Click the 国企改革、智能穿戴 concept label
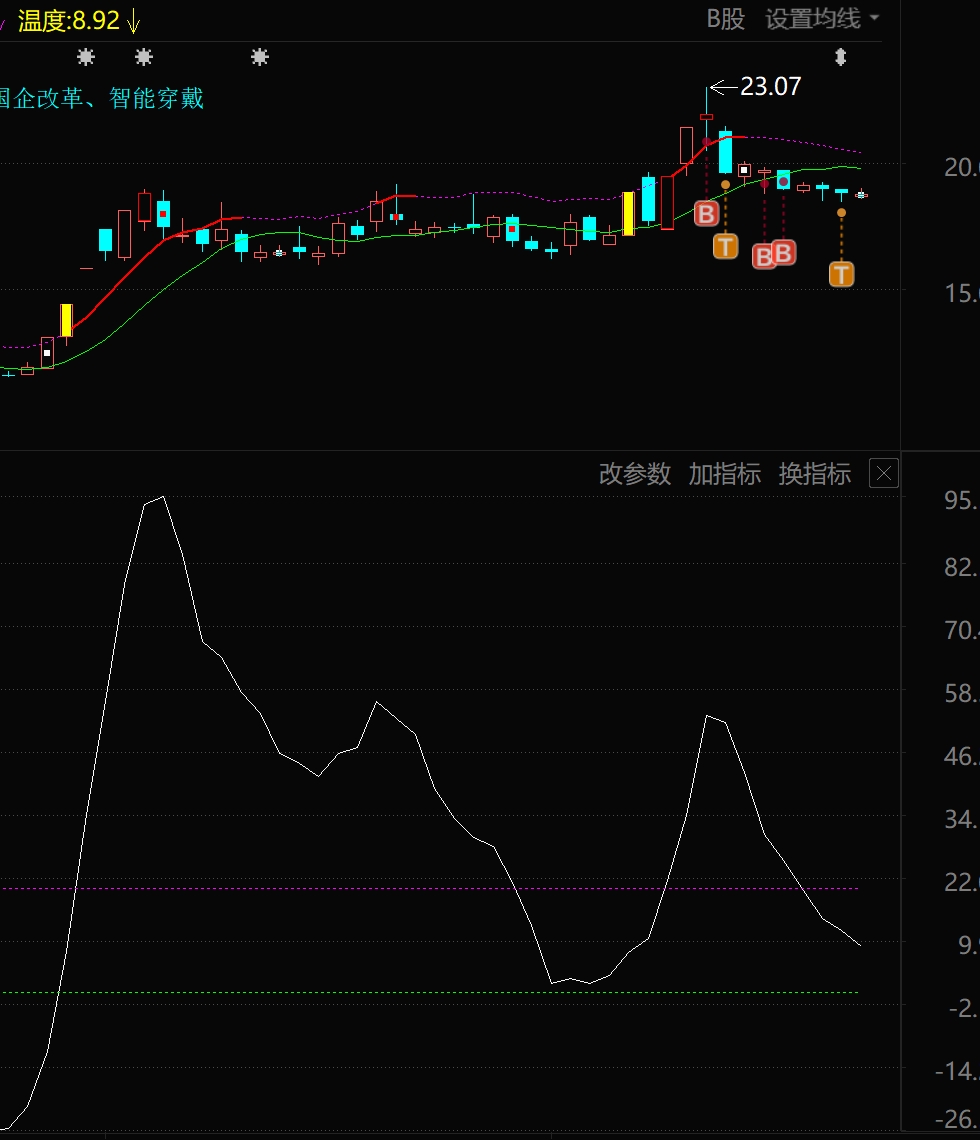980x1140 pixels. pyautogui.click(x=101, y=98)
